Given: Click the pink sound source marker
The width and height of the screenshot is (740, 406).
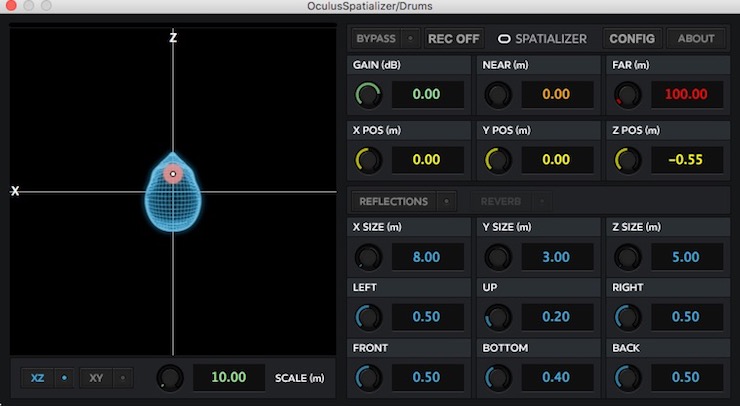Looking at the screenshot, I should (x=173, y=174).
